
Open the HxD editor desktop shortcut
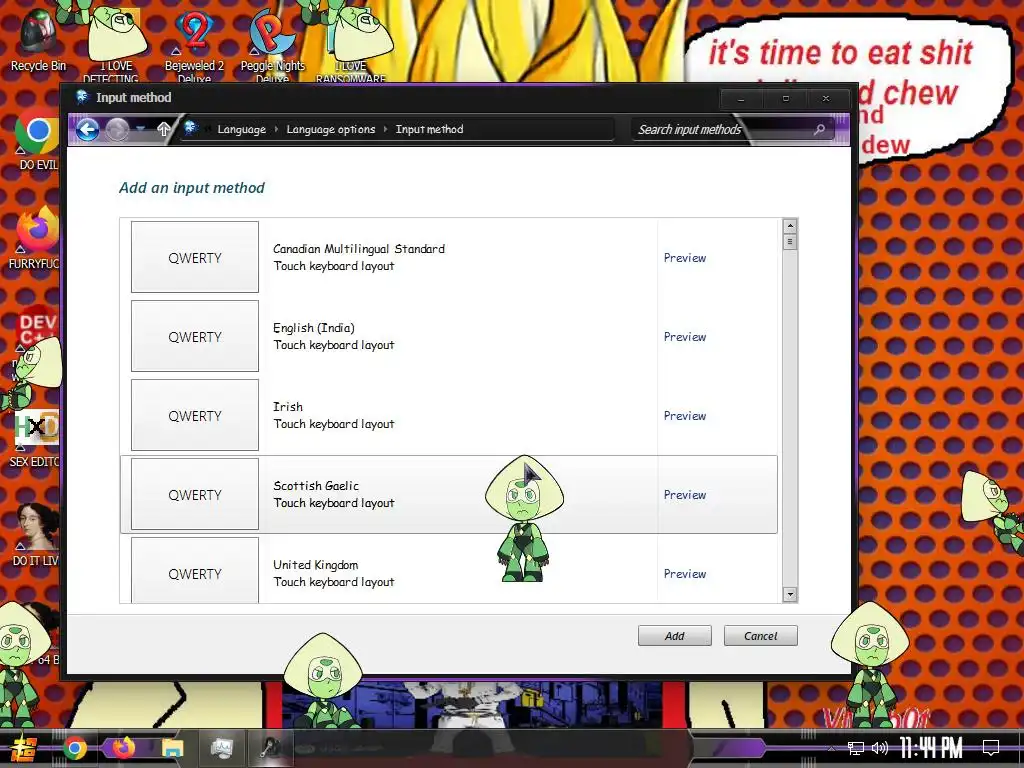37,438
